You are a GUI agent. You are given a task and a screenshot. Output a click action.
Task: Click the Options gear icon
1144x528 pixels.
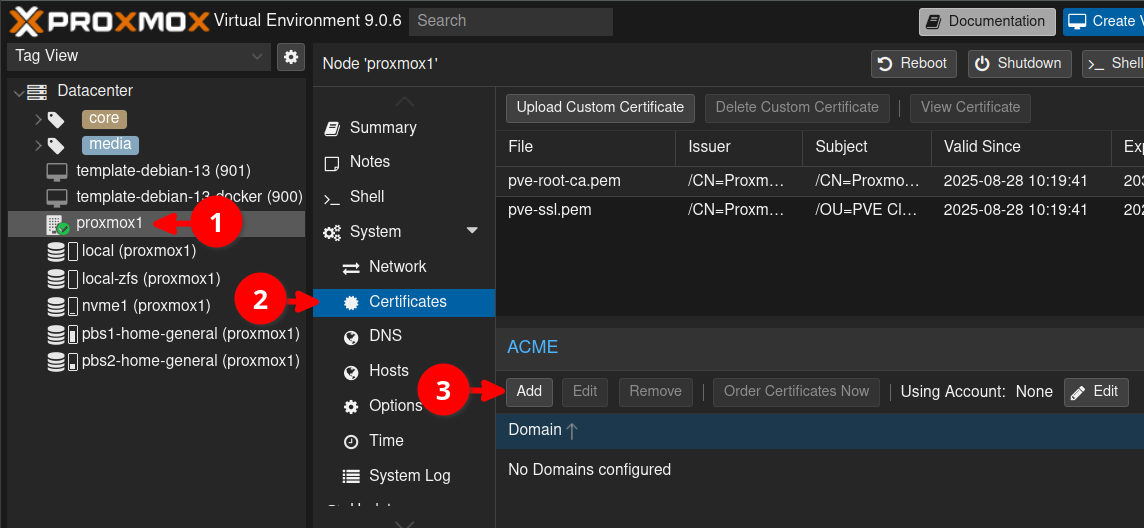click(352, 406)
